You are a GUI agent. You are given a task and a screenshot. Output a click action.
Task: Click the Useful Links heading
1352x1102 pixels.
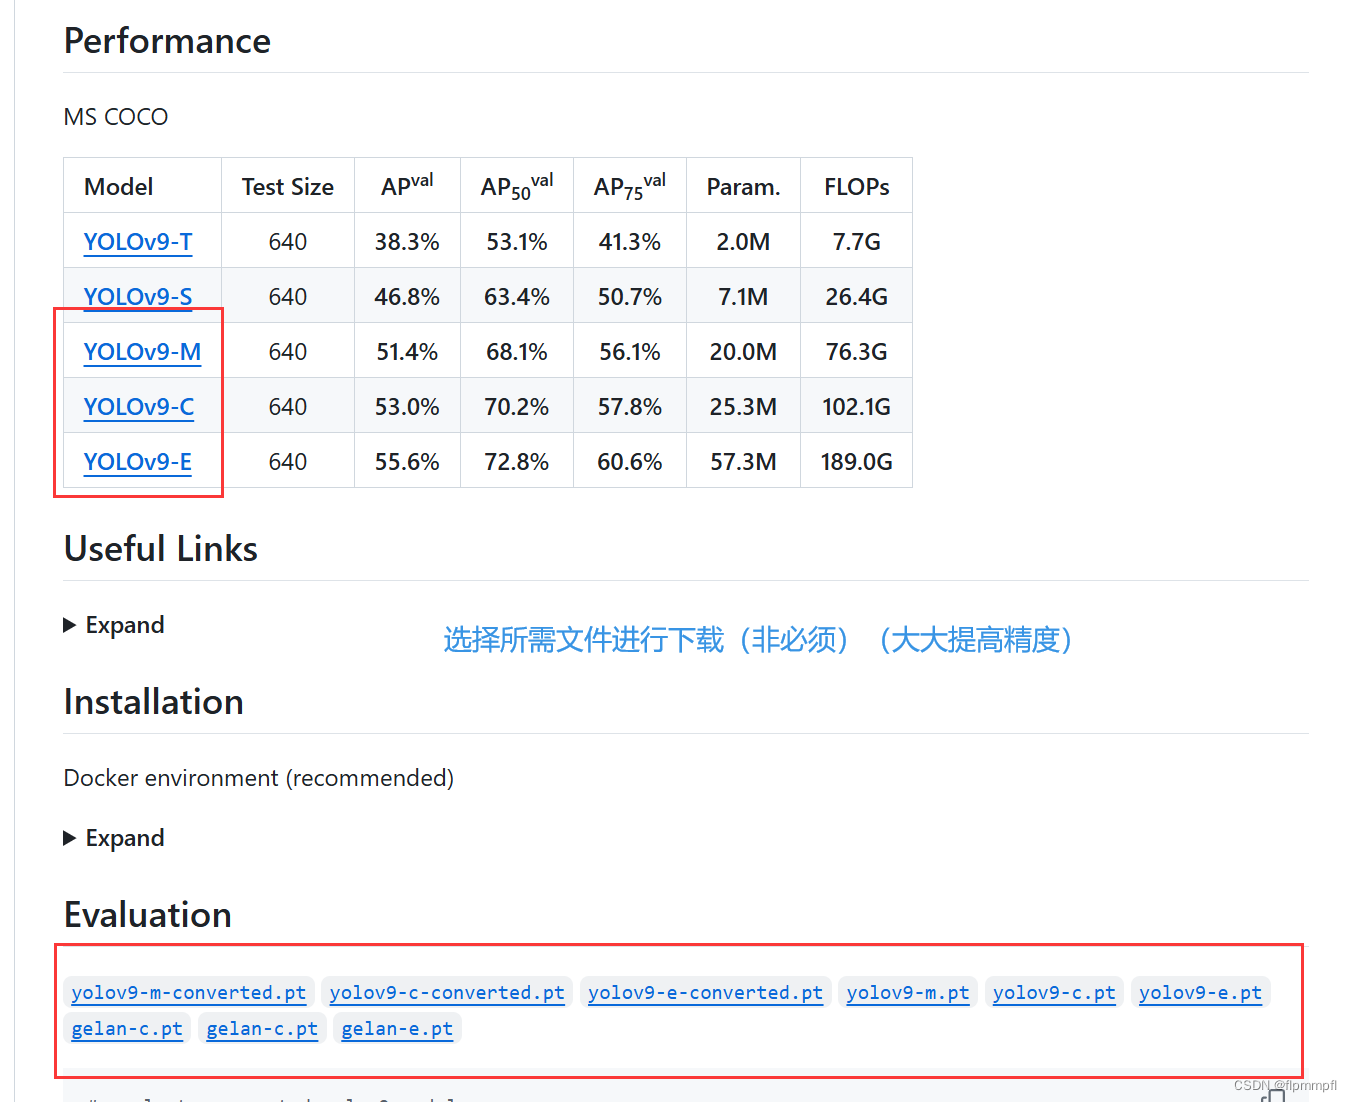pyautogui.click(x=161, y=549)
